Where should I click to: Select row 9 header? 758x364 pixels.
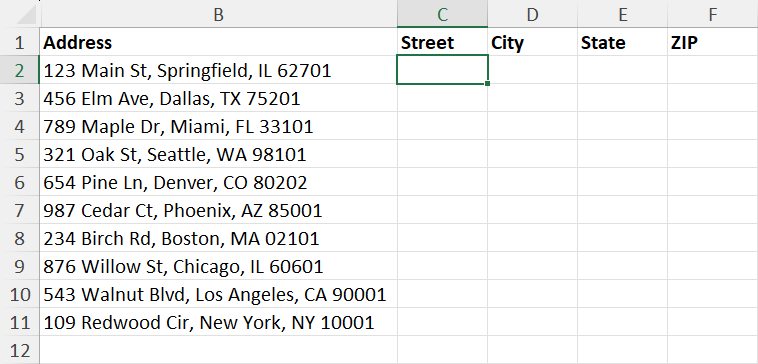pos(19,267)
